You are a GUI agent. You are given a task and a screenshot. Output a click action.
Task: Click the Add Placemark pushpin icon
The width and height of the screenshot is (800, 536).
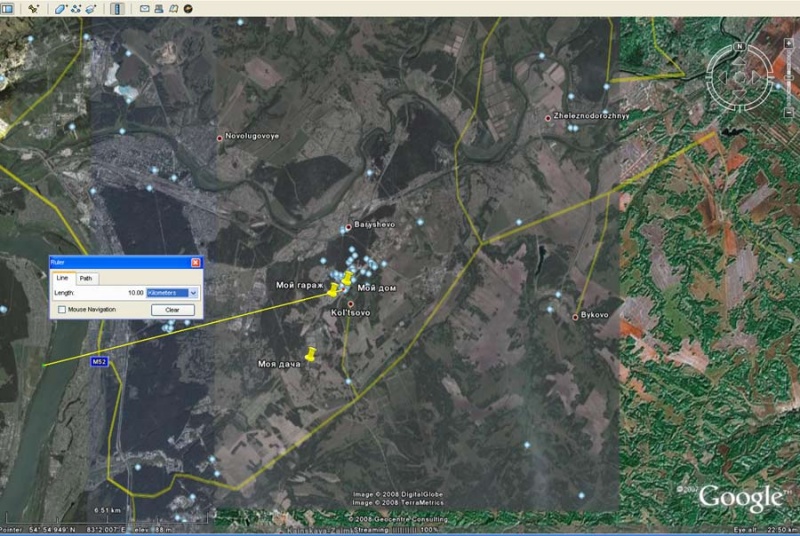point(34,9)
